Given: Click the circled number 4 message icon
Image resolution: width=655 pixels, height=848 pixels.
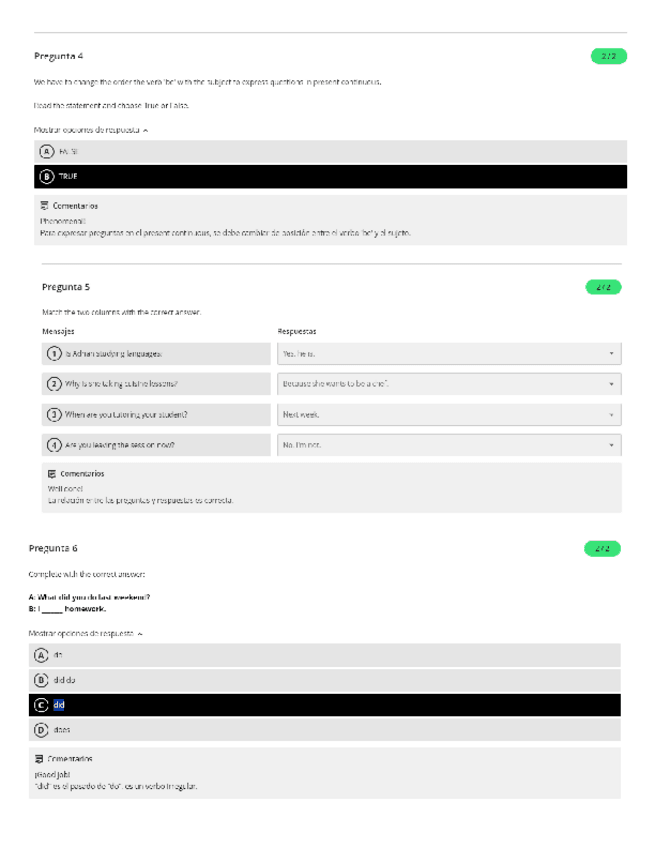Looking at the screenshot, I should pyautogui.click(x=54, y=444).
